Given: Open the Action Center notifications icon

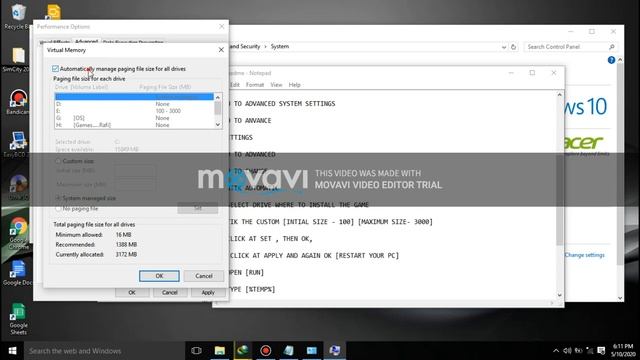Looking at the screenshot, I should 601,351.
